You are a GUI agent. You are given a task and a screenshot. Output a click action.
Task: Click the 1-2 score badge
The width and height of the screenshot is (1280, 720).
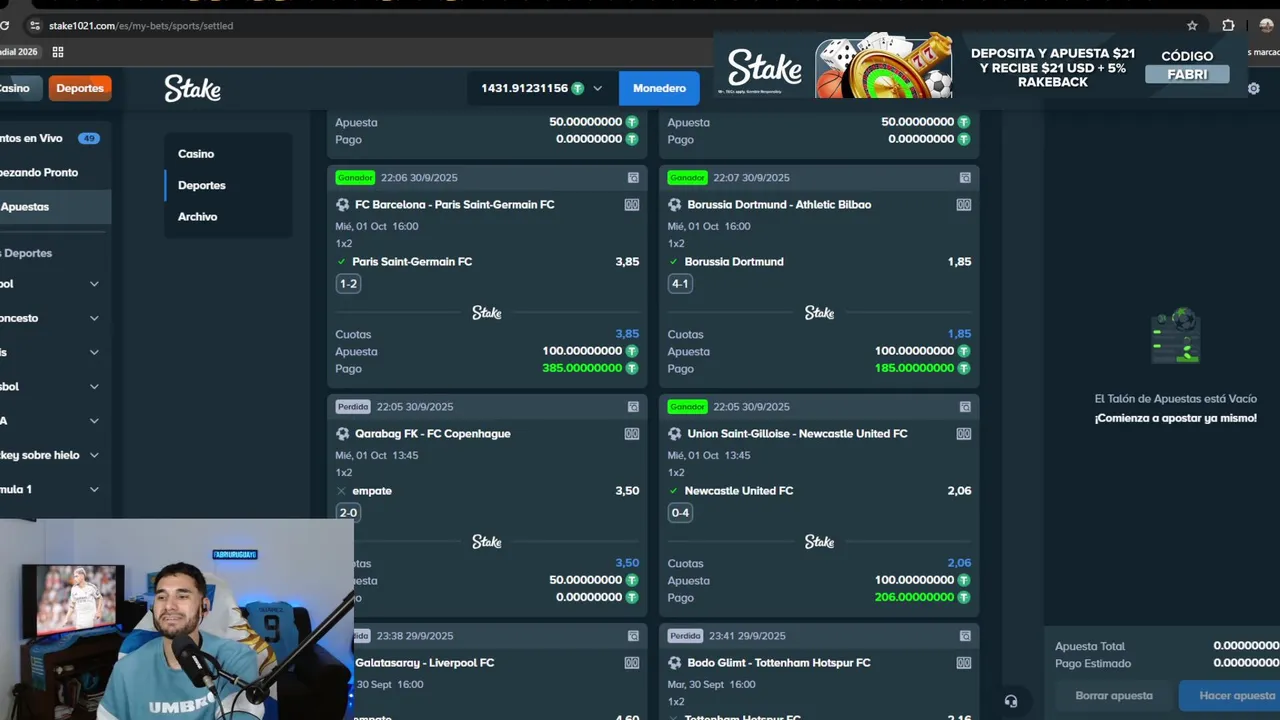point(348,283)
